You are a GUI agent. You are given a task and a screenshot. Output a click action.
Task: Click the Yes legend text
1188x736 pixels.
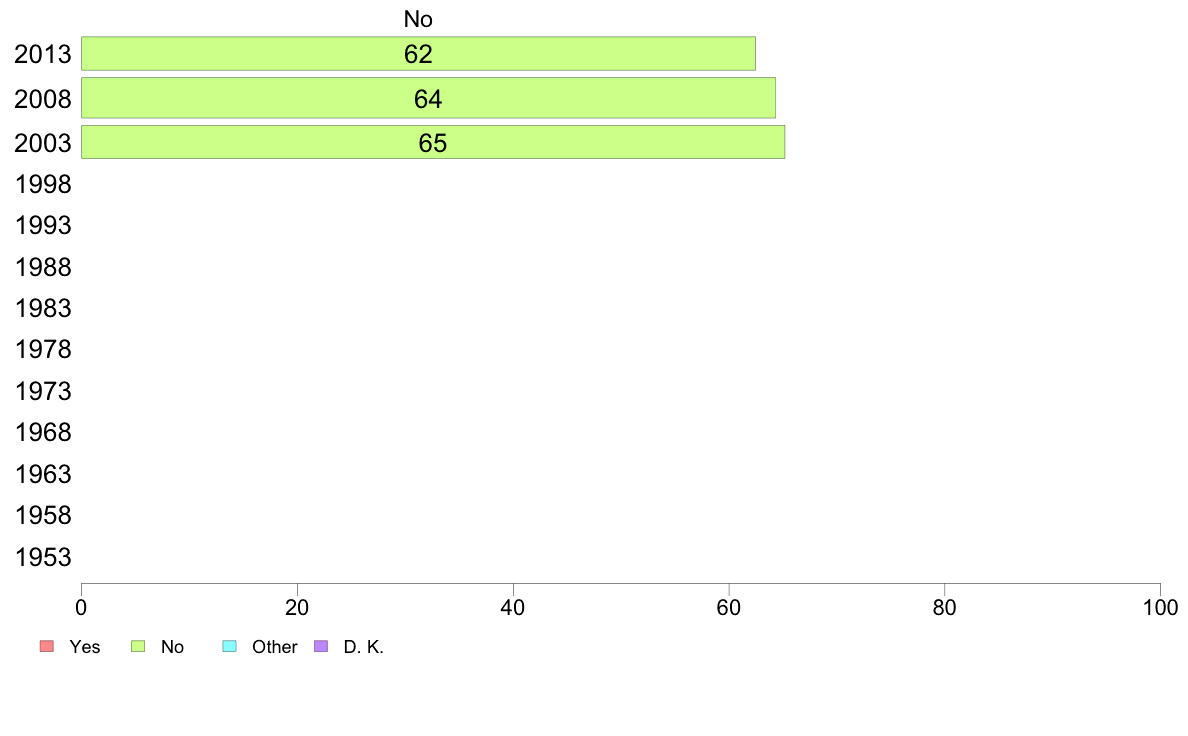[x=85, y=647]
